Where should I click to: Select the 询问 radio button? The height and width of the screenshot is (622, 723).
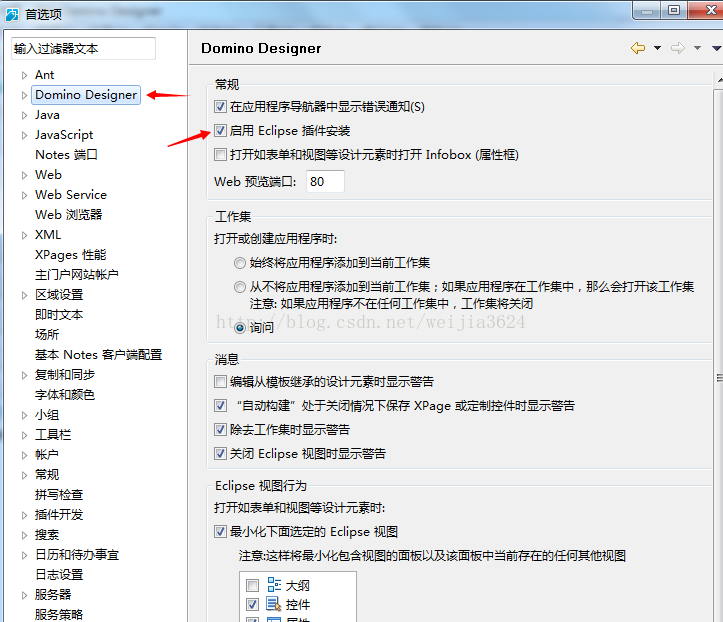[x=240, y=328]
